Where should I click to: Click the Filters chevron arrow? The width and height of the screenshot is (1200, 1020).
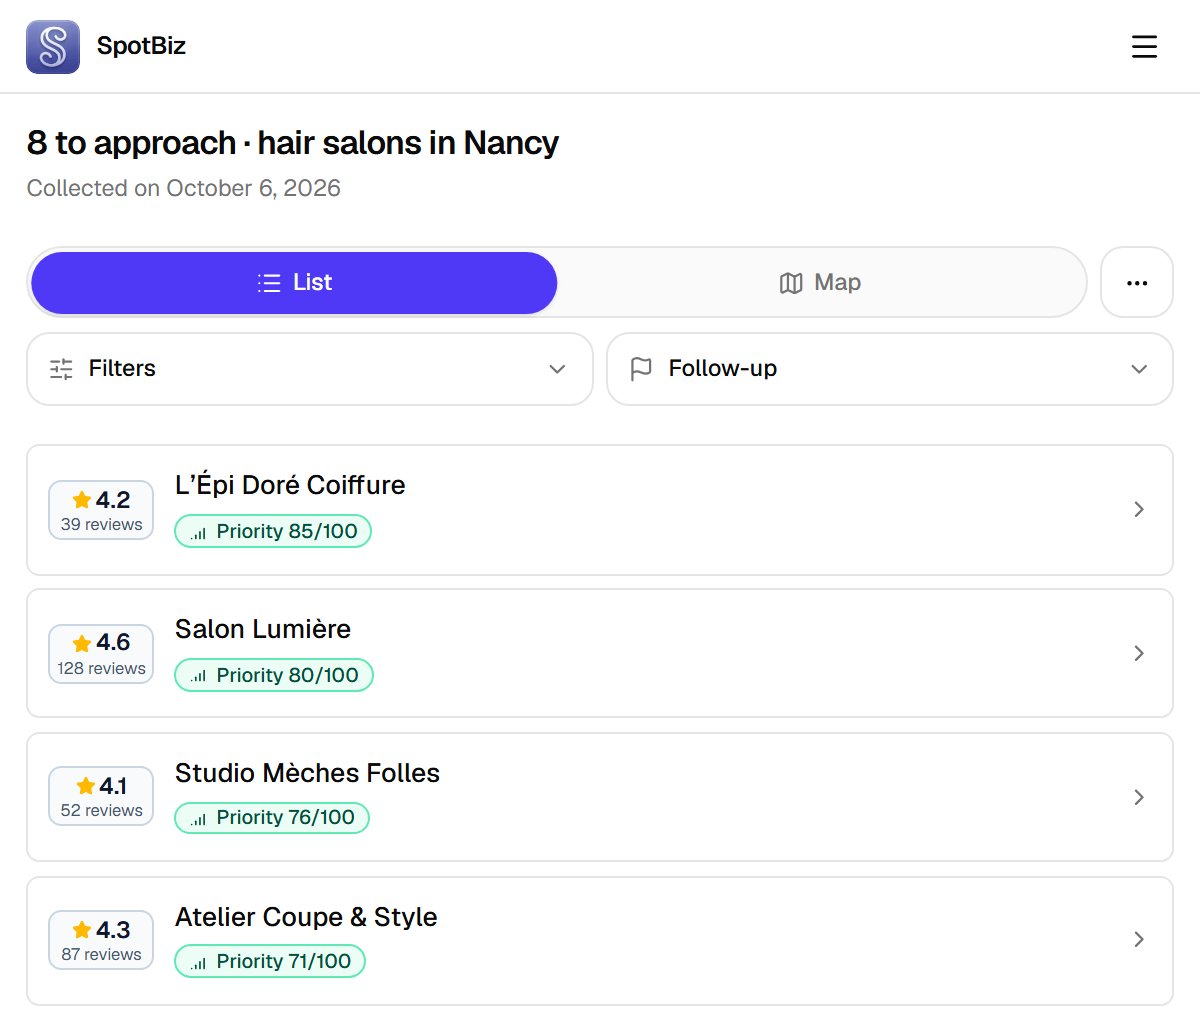click(x=558, y=369)
